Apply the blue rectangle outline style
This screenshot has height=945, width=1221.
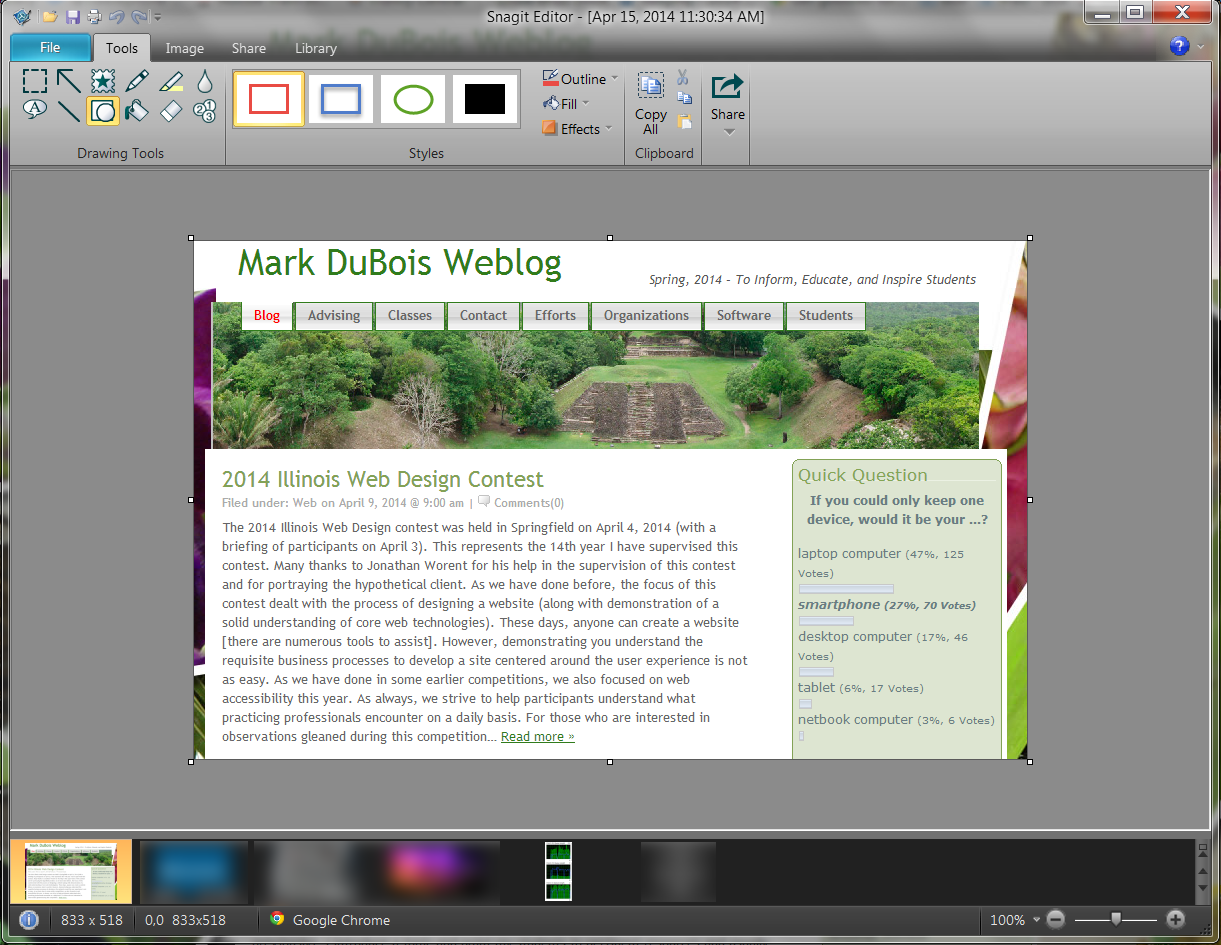click(x=341, y=99)
